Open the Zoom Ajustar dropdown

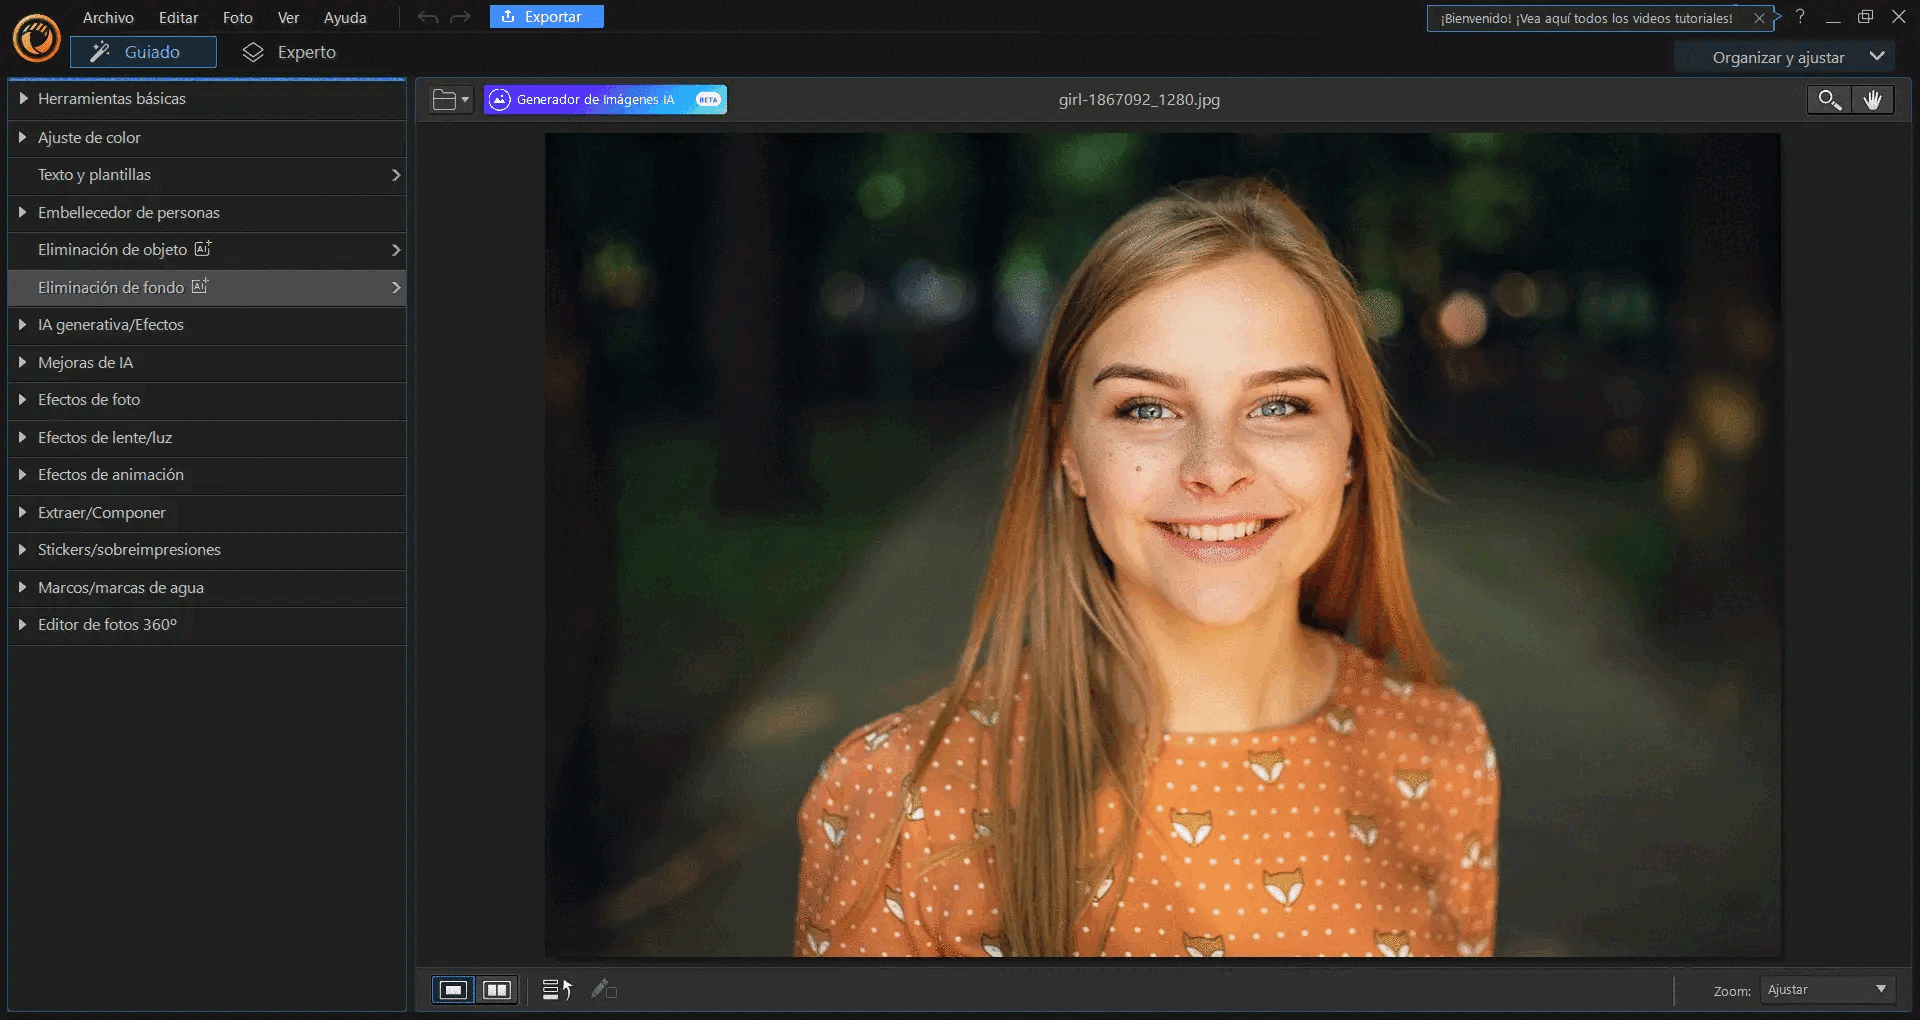pos(1826,990)
